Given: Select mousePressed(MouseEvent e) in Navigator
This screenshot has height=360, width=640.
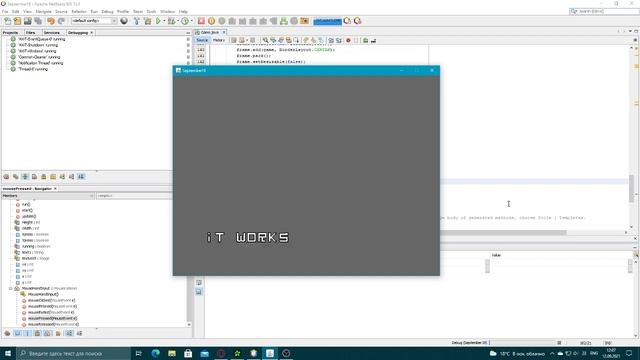Looking at the screenshot, I should click(x=52, y=318).
